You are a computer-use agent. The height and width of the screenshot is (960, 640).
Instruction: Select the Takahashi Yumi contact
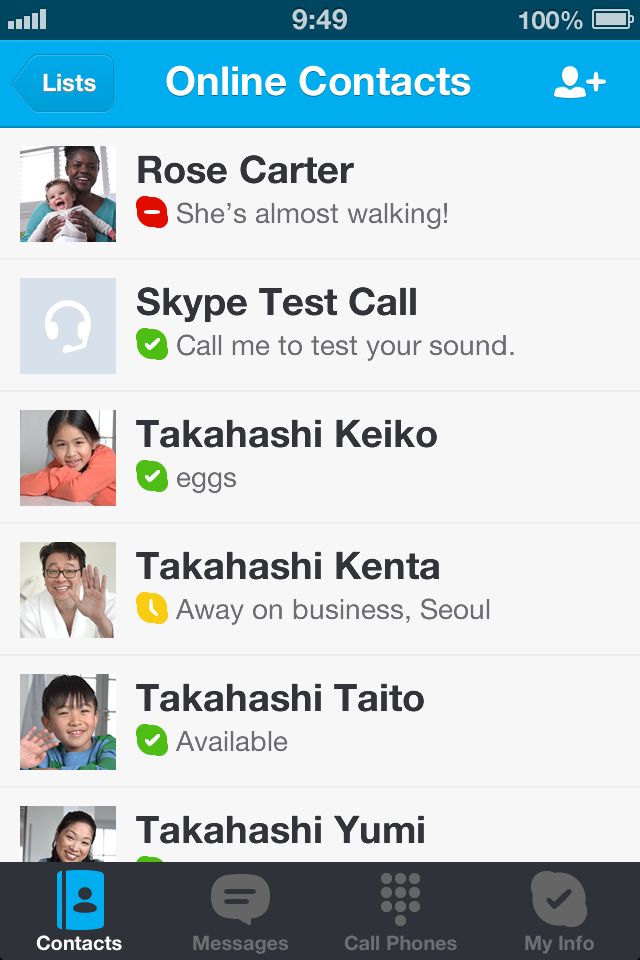click(281, 830)
